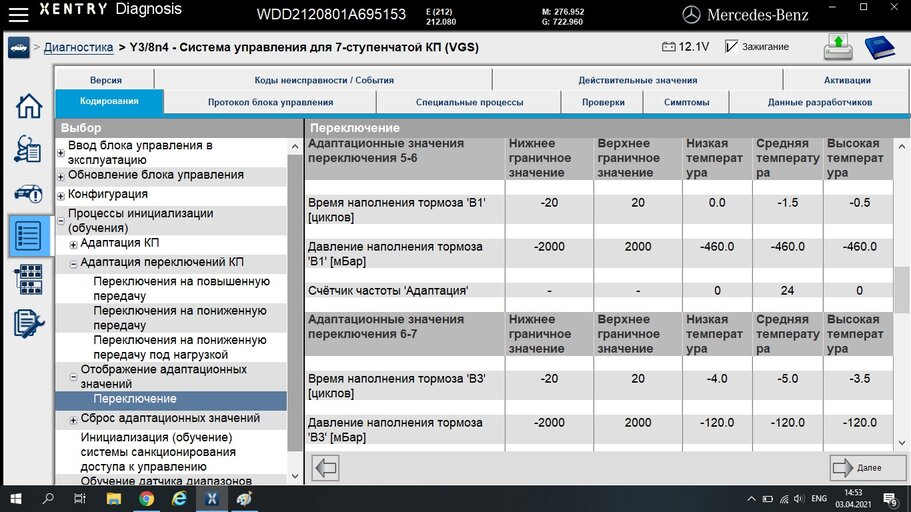Expand the Адаптация КП node
This screenshot has height=512, width=911.
coord(73,245)
